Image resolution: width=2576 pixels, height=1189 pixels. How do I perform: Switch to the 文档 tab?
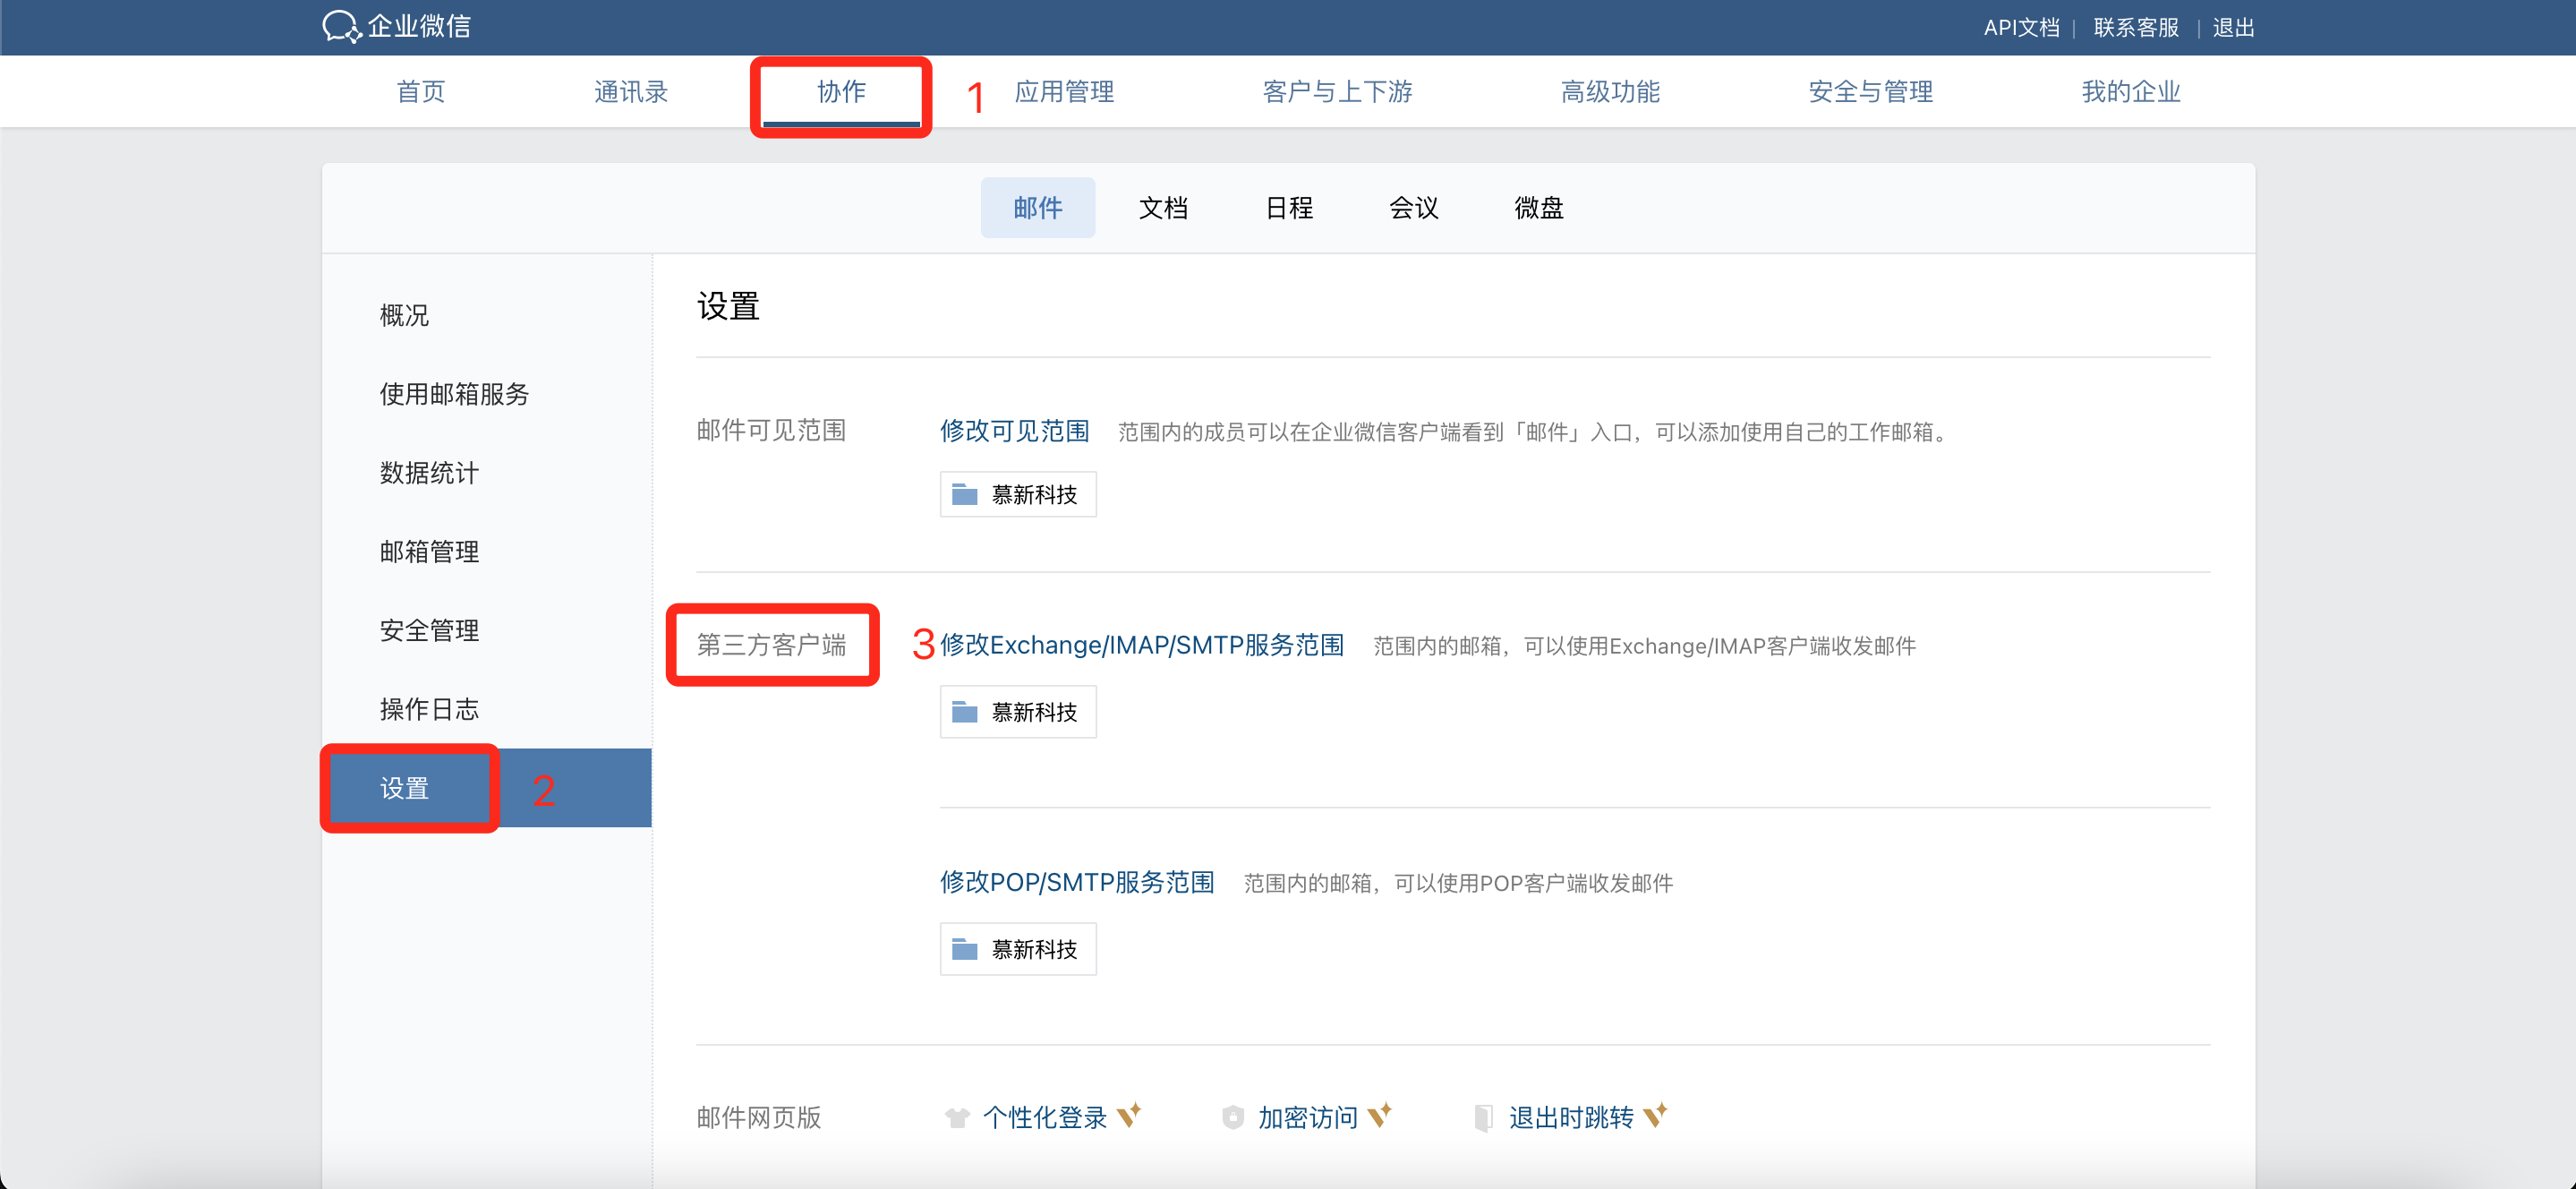click(x=1163, y=208)
